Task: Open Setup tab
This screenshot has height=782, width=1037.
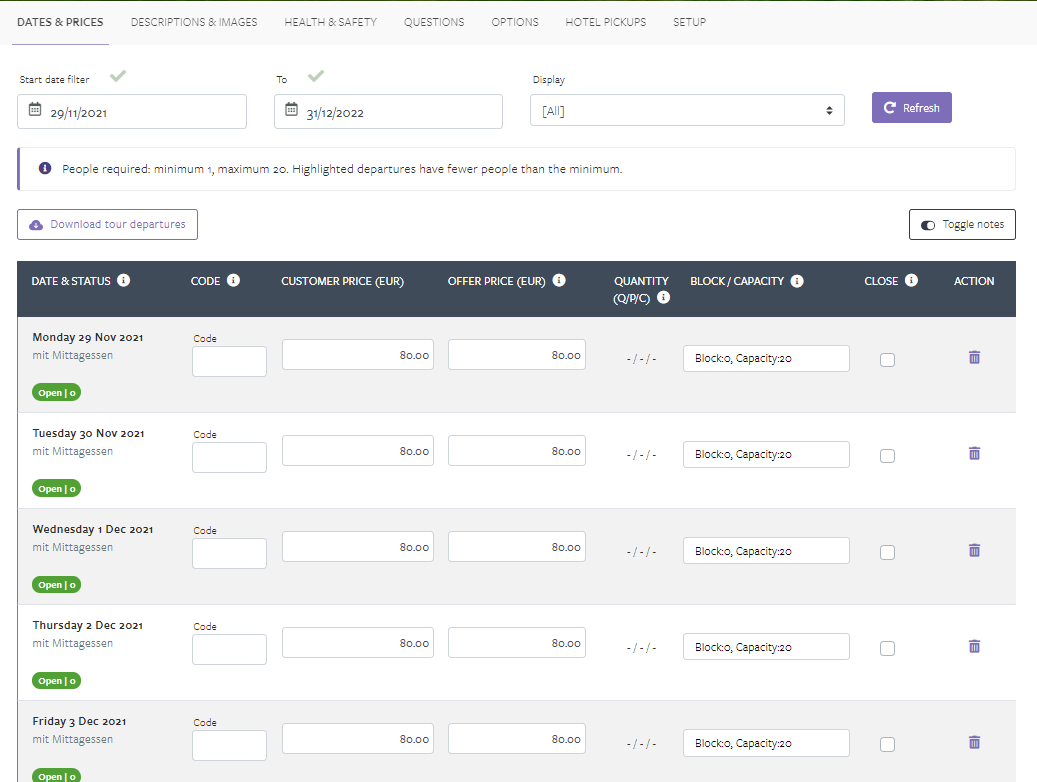Action: [689, 22]
